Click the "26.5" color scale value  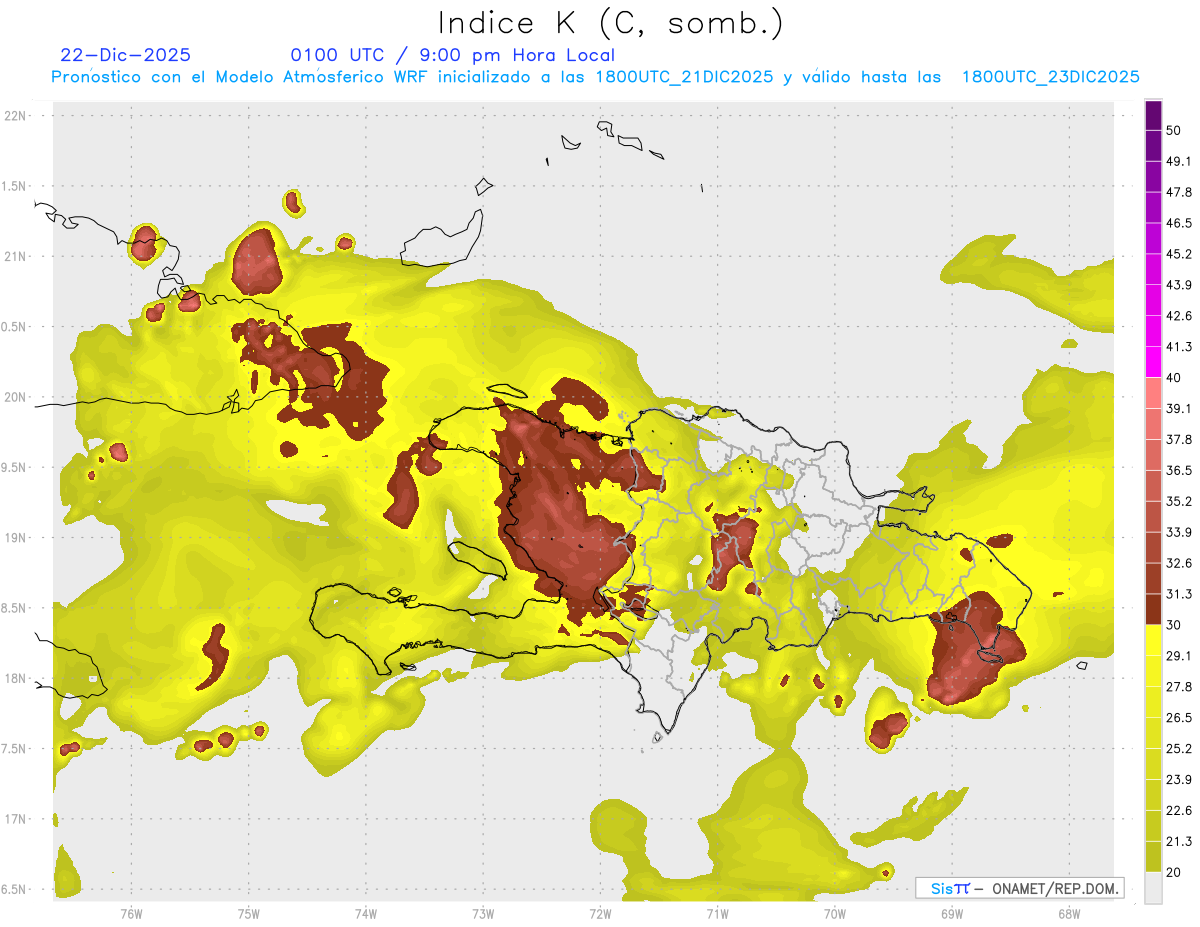(1179, 718)
